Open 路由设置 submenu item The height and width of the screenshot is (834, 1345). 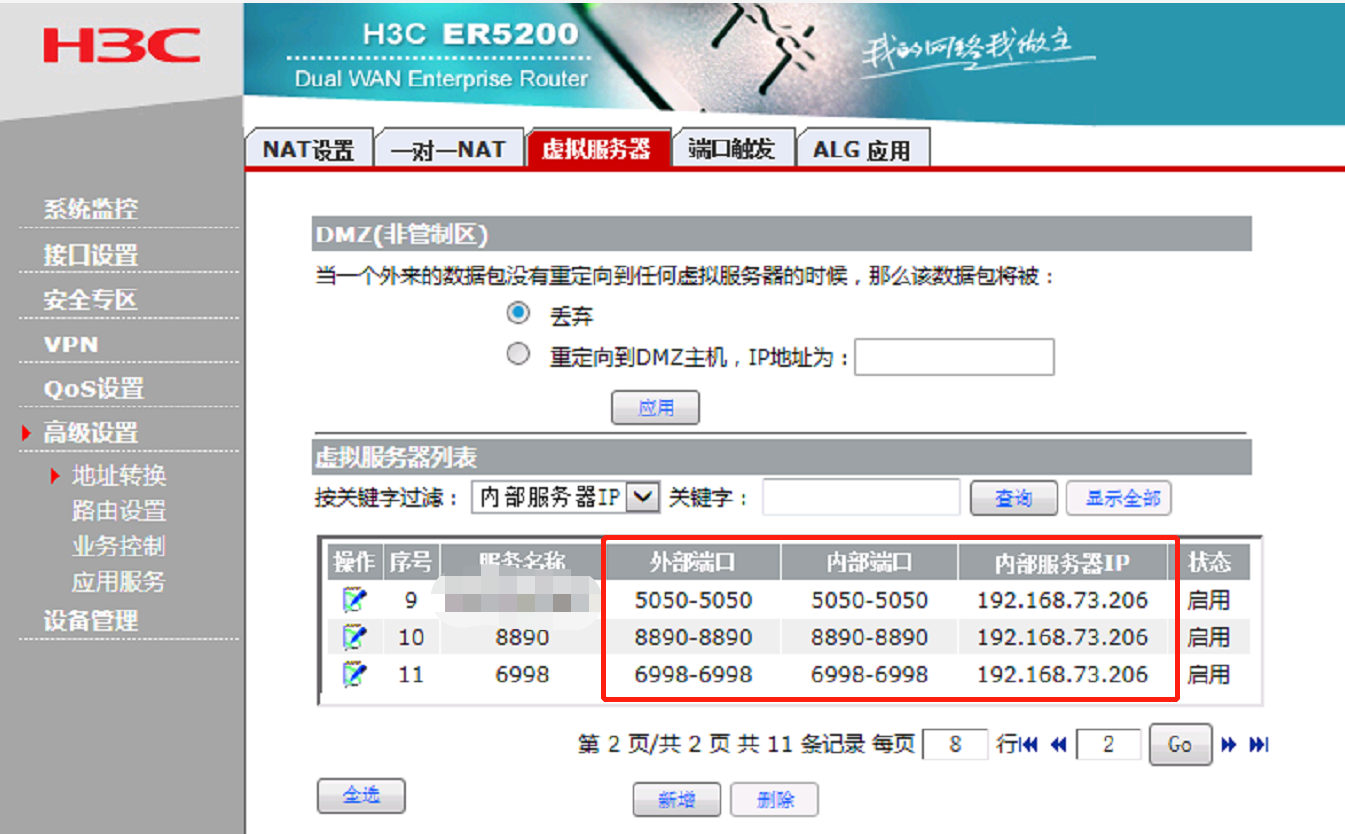118,511
